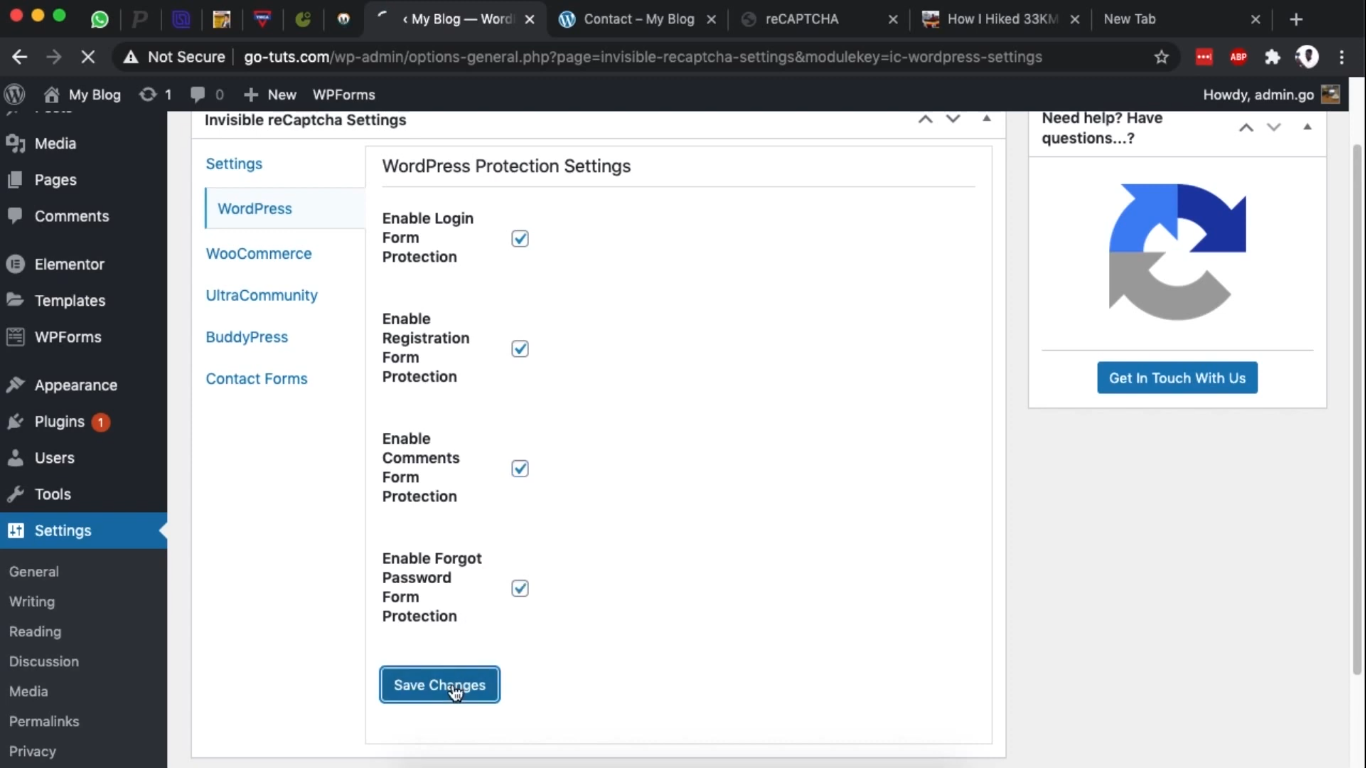The width and height of the screenshot is (1366, 768).
Task: Open the Privacy settings submenu
Action: tap(33, 751)
